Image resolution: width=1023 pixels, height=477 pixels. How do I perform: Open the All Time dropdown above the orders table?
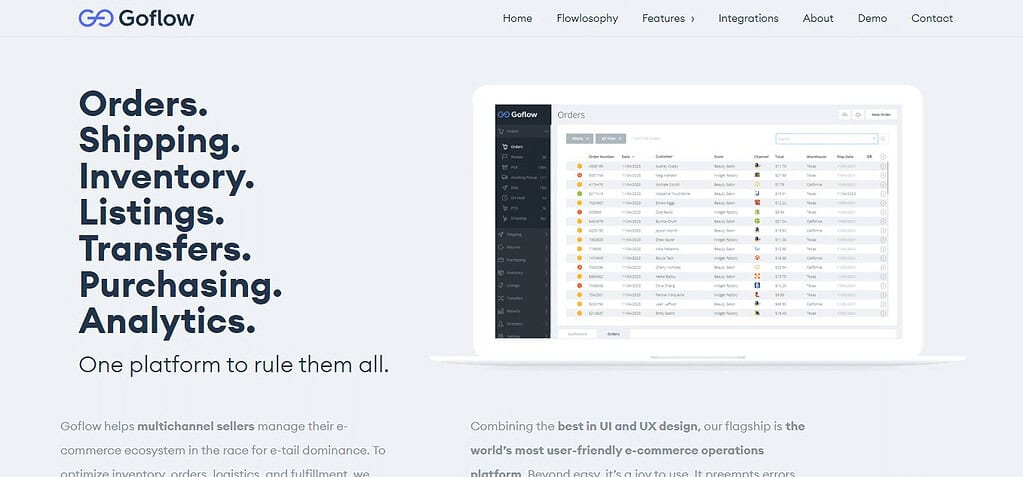pos(611,138)
